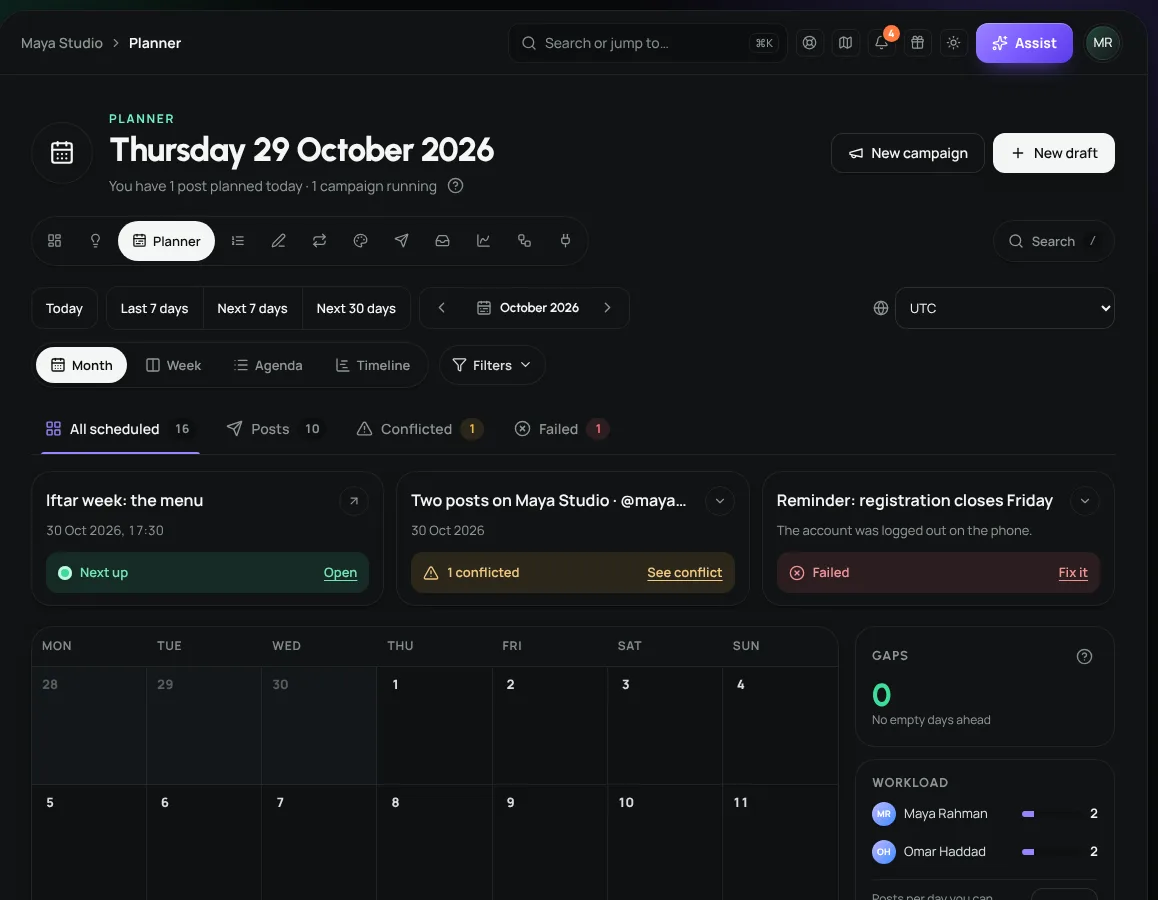Open the UTC timezone dropdown
Viewport: 1158px width, 900px height.
tap(1004, 308)
